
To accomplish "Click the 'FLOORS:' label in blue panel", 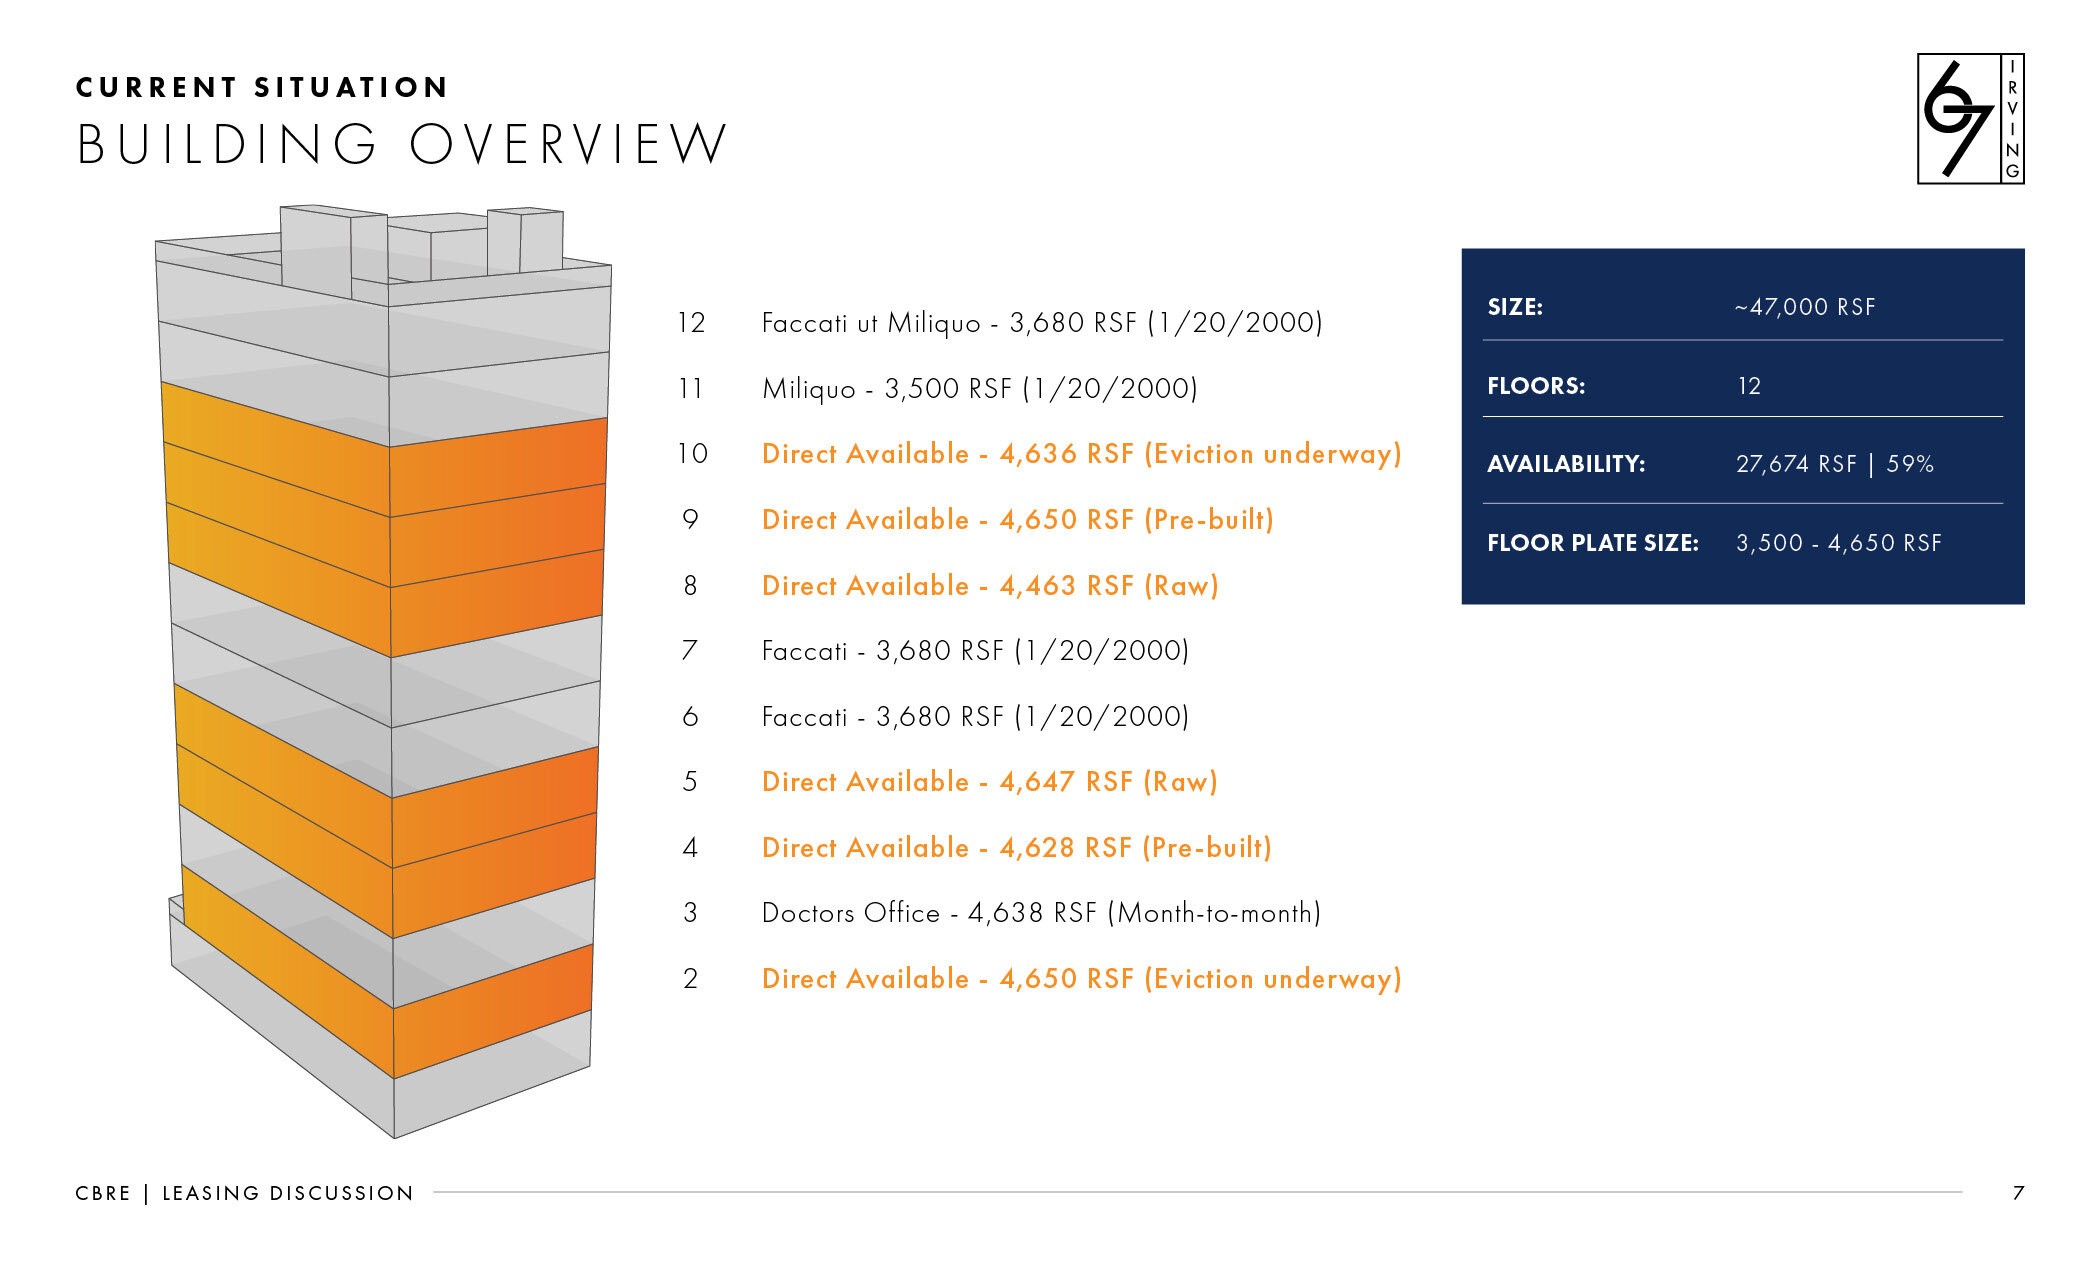I will tap(1536, 386).
